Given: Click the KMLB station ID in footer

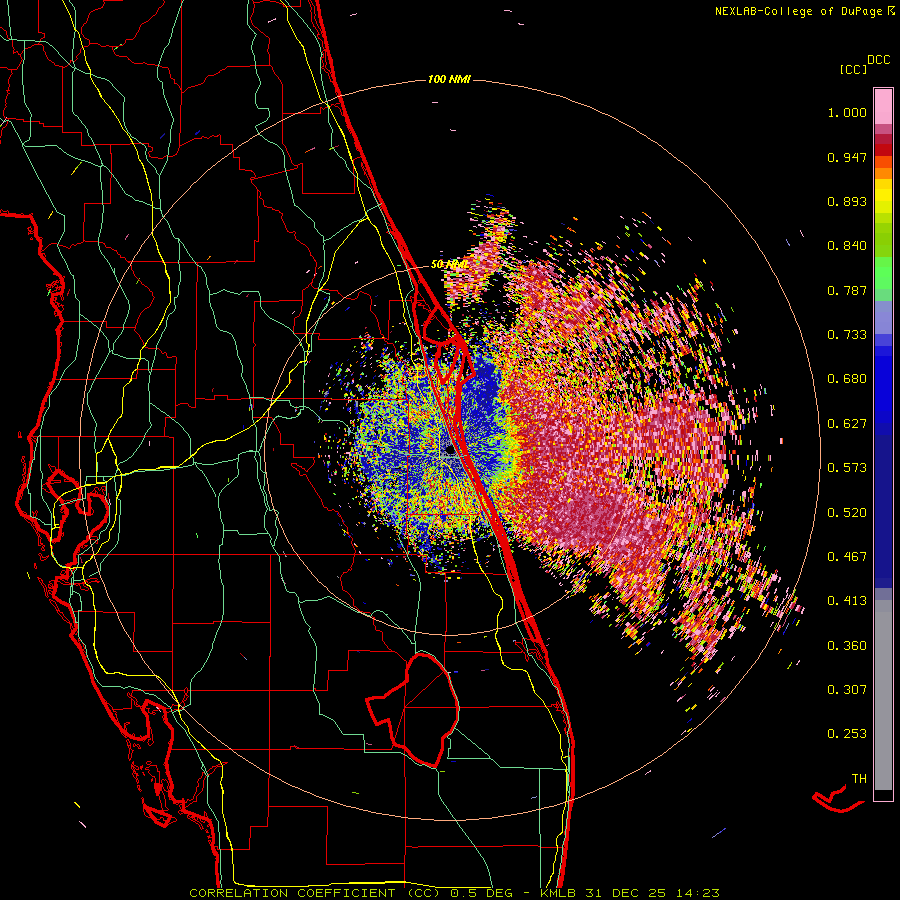Looking at the screenshot, I should pyautogui.click(x=558, y=893).
